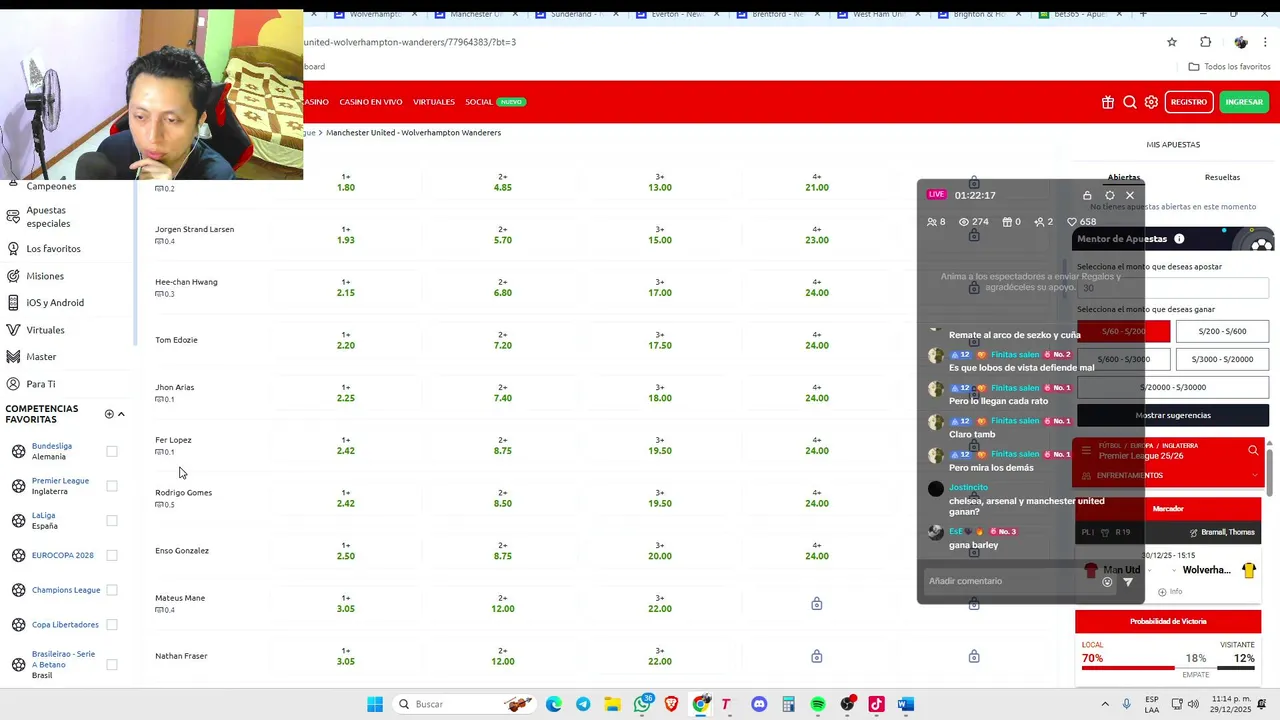Open Spotify from the taskbar

click(x=818, y=704)
